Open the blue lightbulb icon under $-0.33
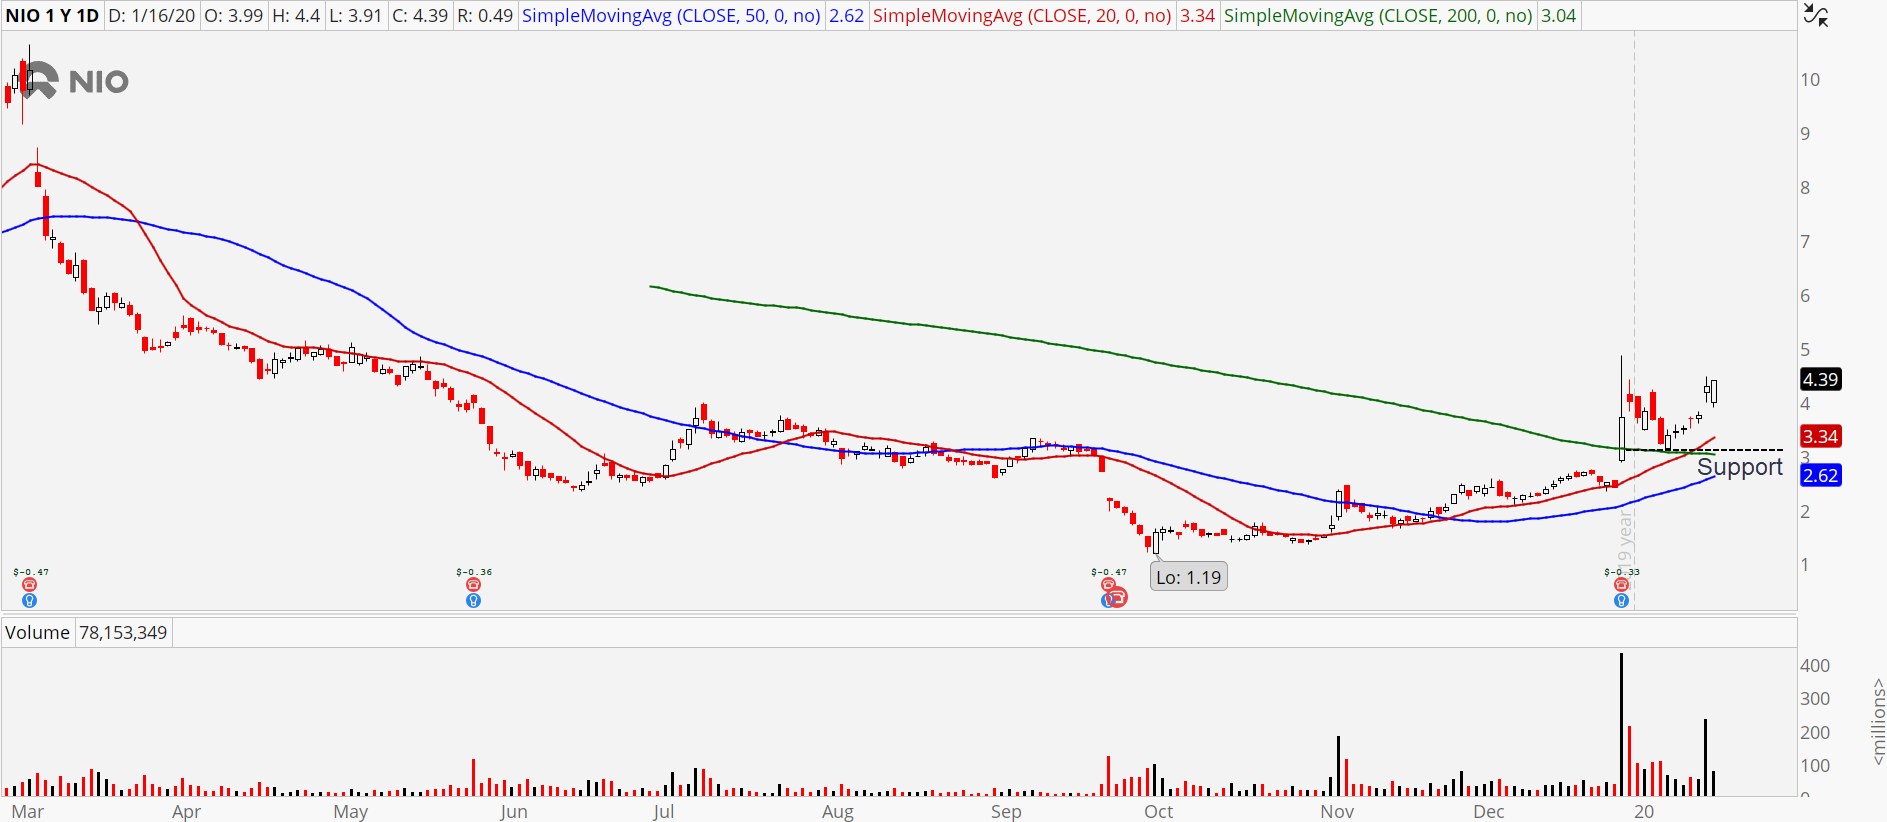 coord(1621,600)
